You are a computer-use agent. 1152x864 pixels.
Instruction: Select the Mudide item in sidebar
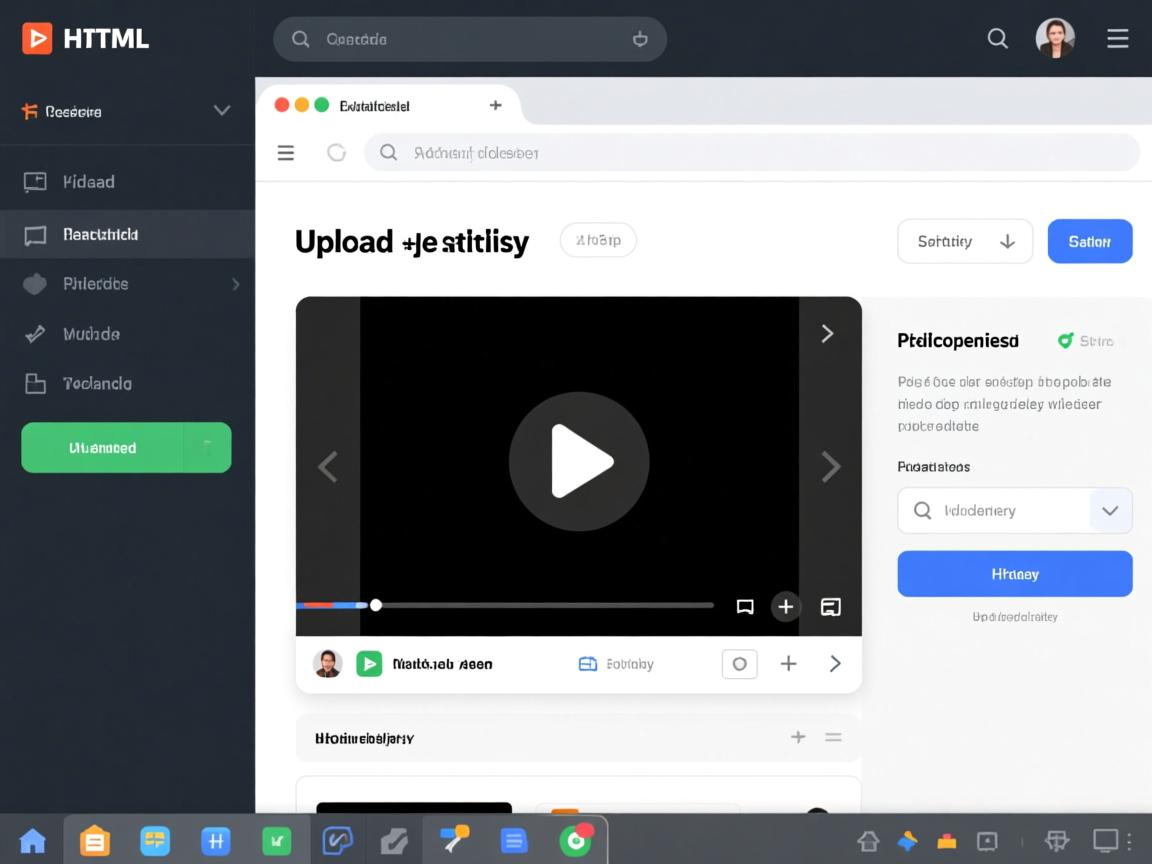coord(90,334)
